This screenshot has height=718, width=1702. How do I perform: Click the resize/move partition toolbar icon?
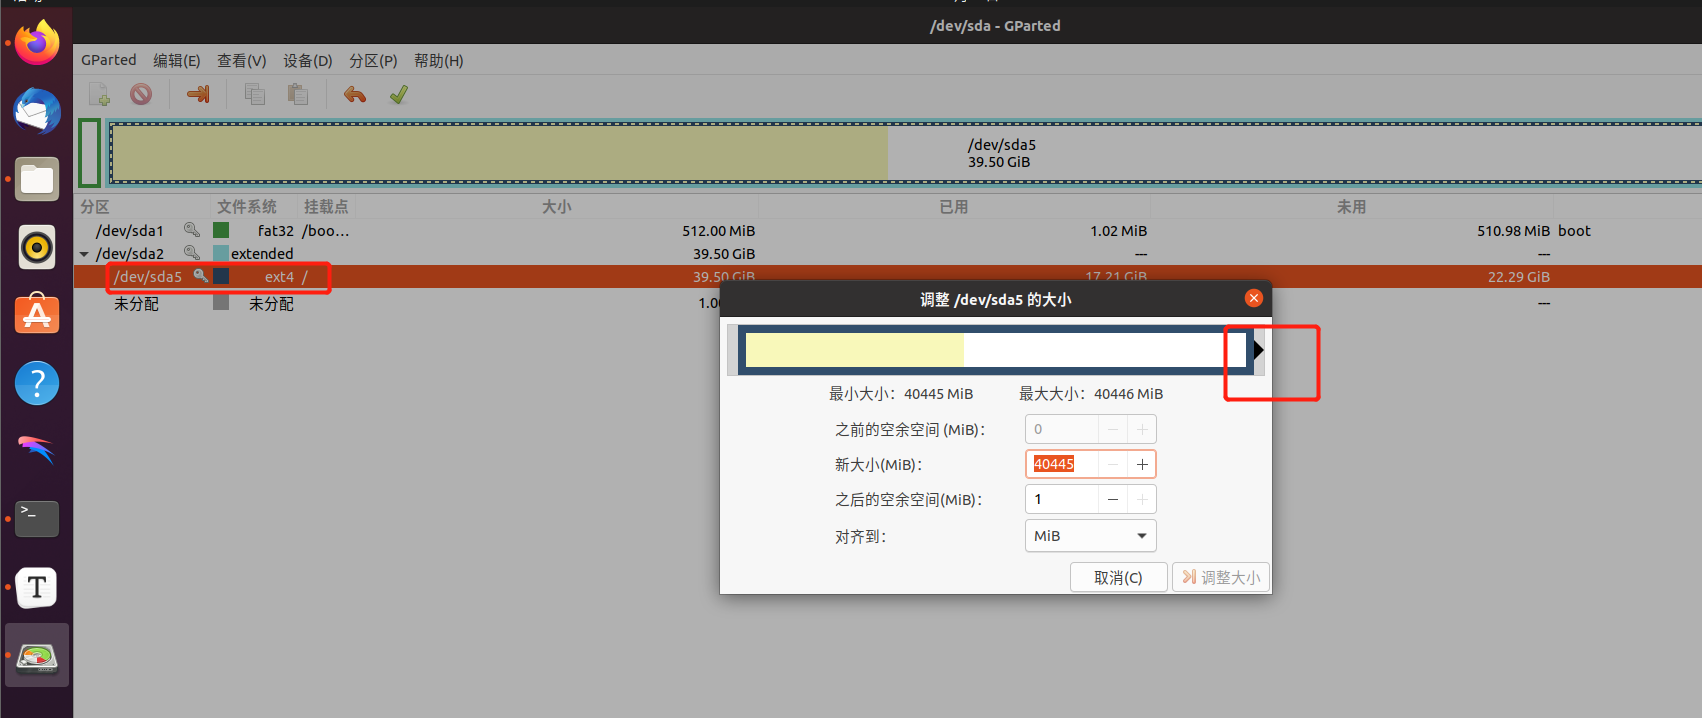[198, 95]
